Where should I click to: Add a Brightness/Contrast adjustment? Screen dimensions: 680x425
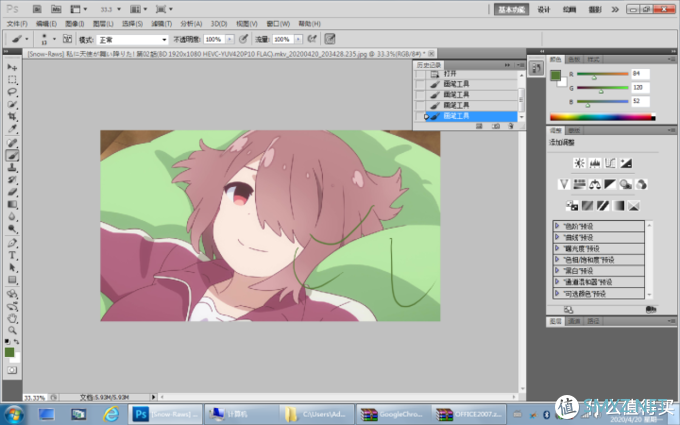(x=579, y=163)
